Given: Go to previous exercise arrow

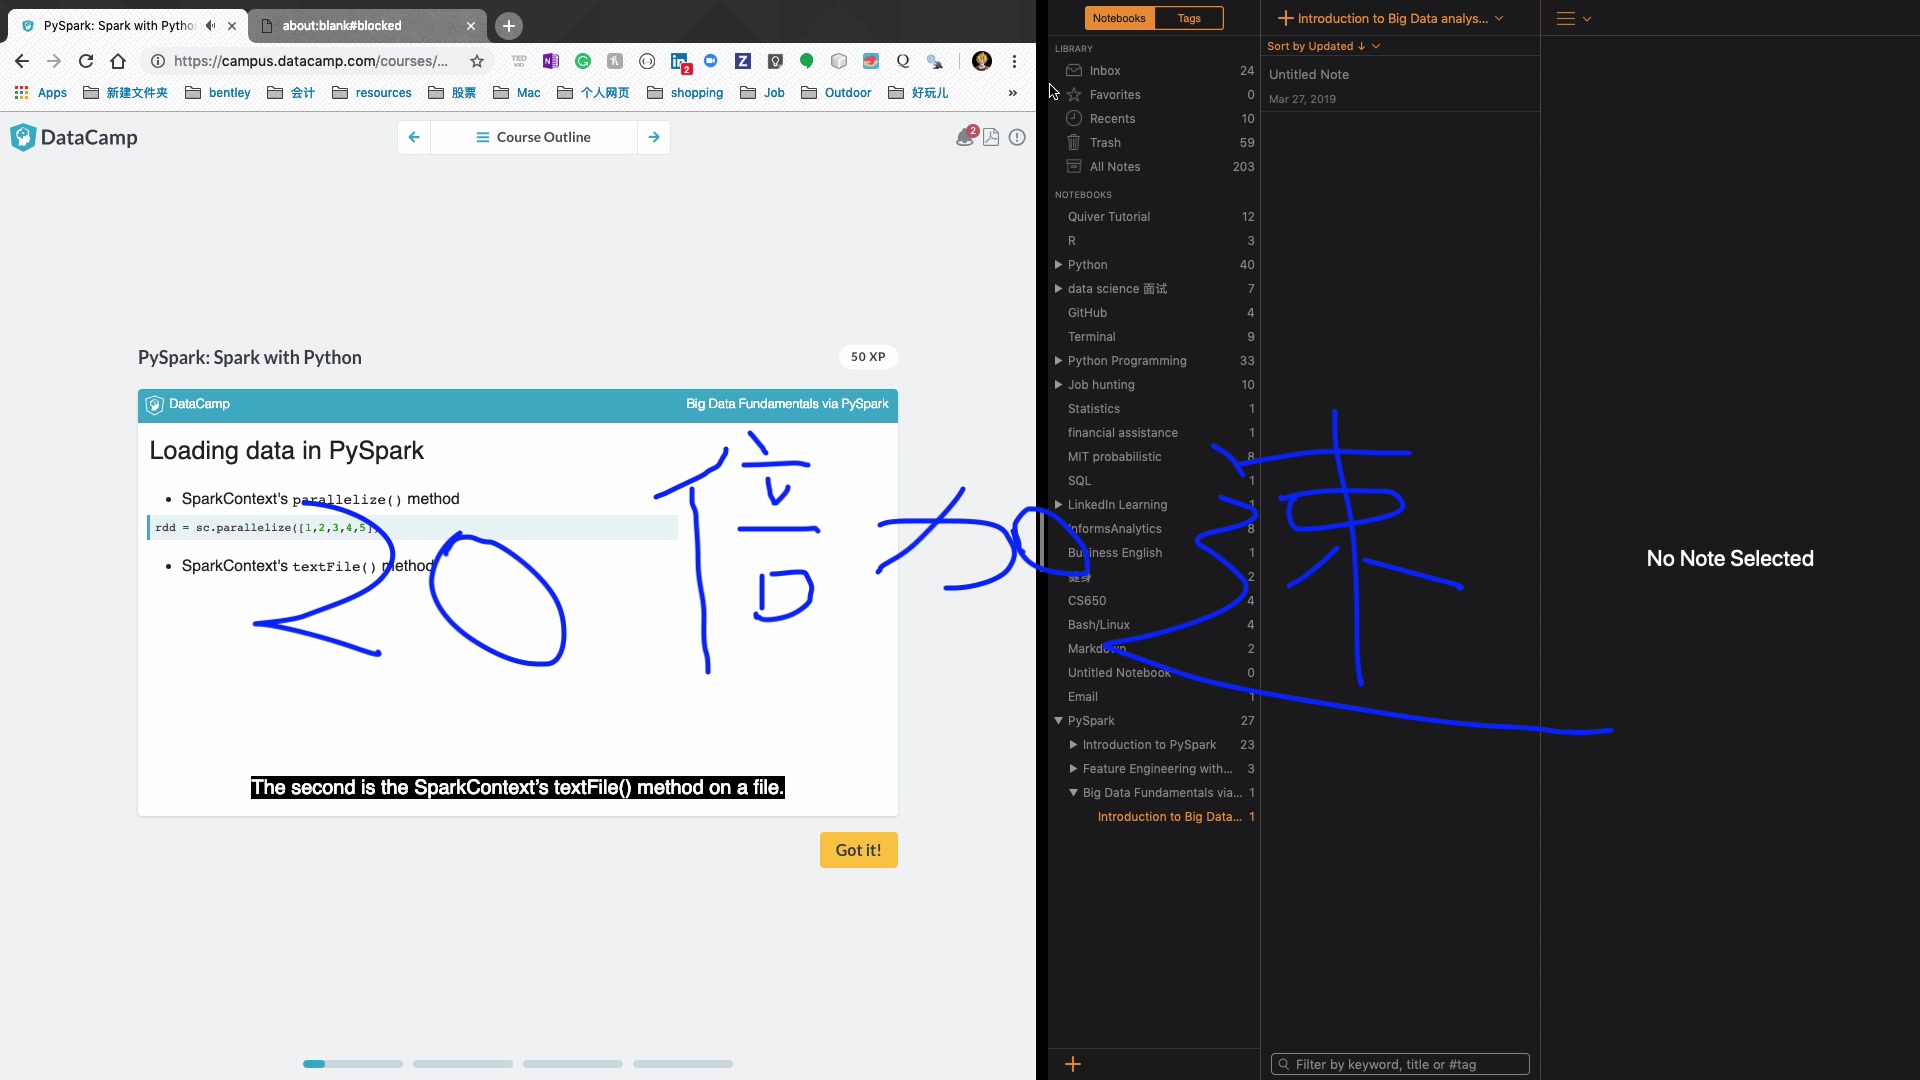Looking at the screenshot, I should tap(414, 137).
